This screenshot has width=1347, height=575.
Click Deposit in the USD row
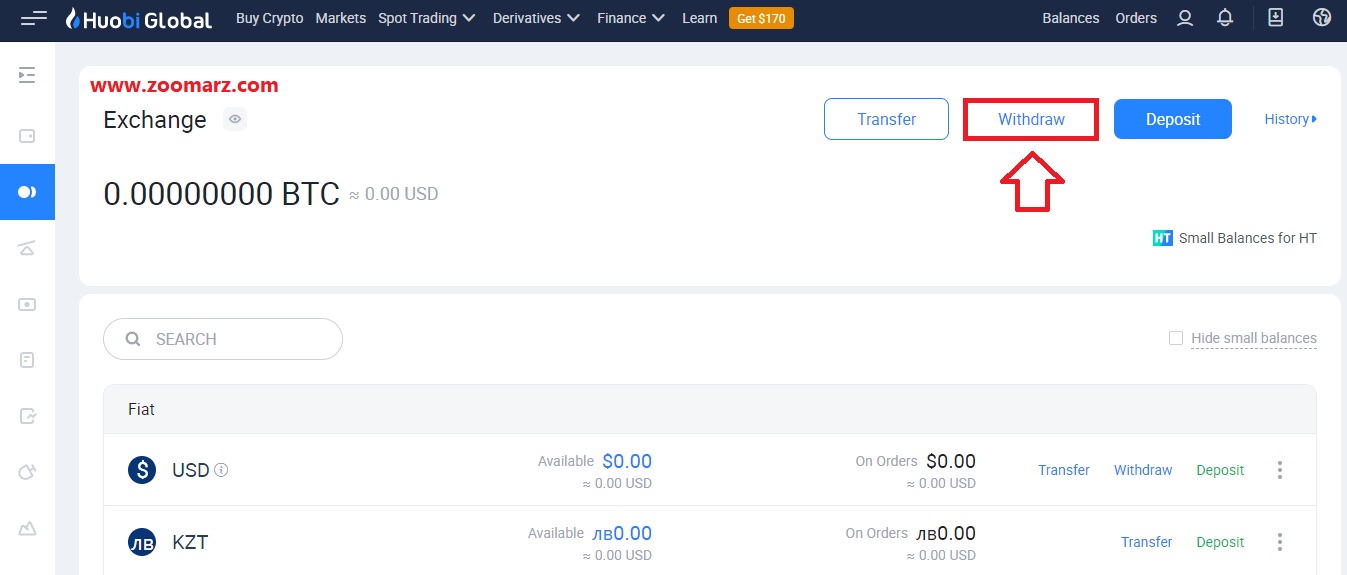click(x=1220, y=470)
